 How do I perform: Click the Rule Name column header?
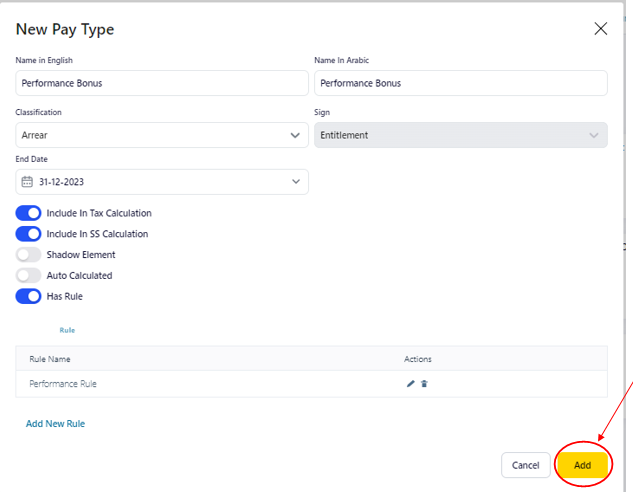[50, 359]
